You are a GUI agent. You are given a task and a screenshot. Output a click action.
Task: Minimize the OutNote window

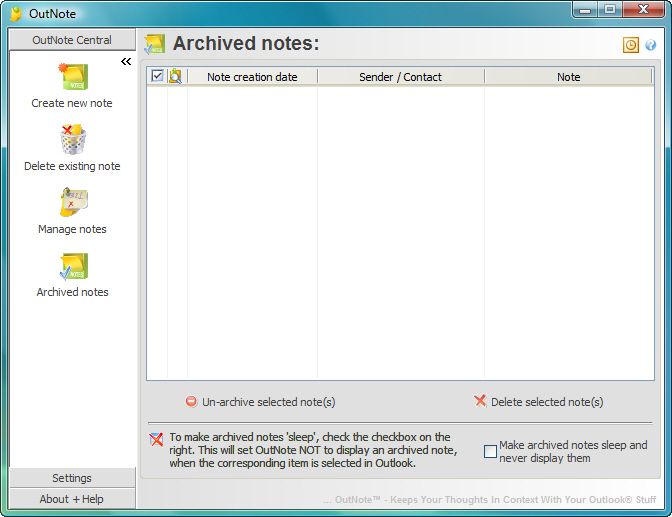point(585,9)
